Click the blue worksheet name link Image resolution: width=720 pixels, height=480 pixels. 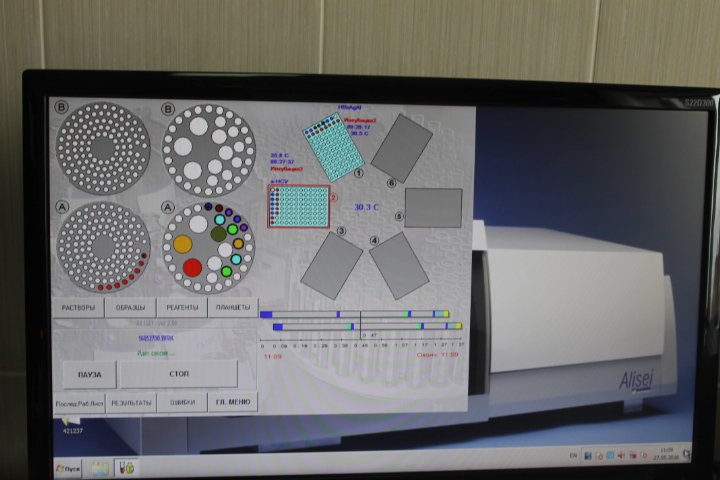[x=156, y=338]
